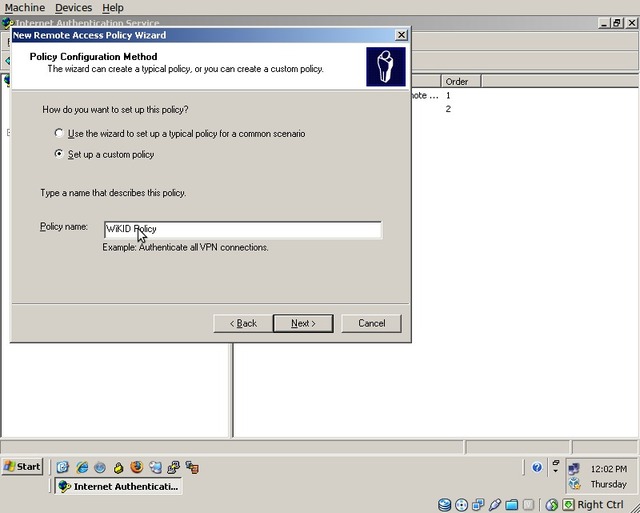Screen dimensions: 640x513
Task: Choose the typical policy wizard radio option
Action: [x=60, y=134]
